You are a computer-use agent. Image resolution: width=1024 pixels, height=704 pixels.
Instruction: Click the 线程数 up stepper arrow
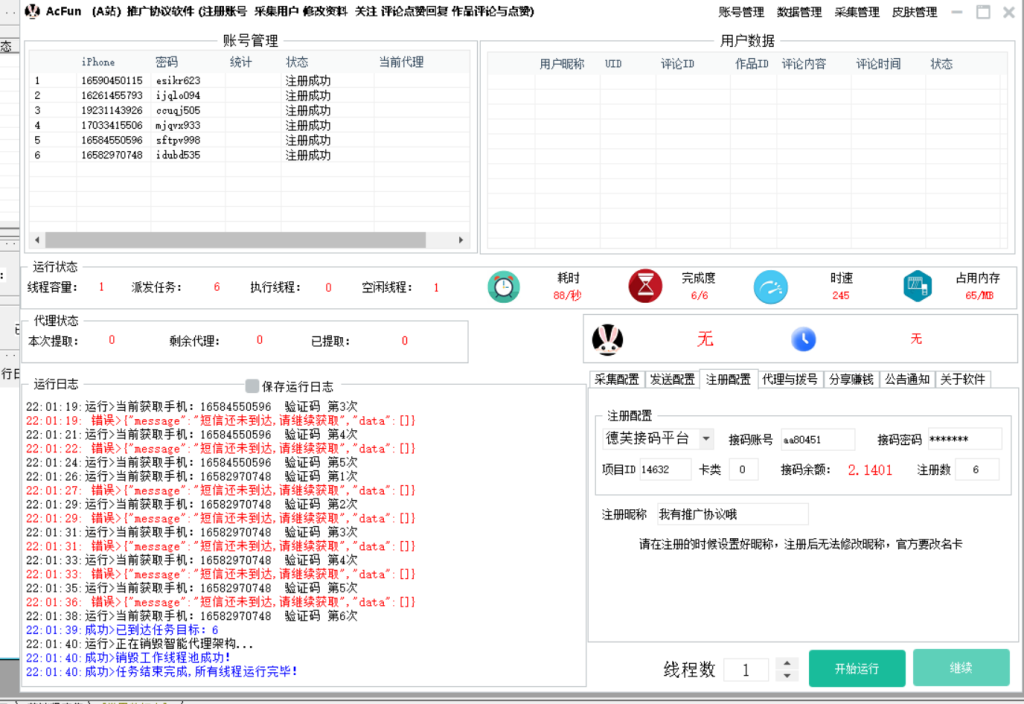(x=787, y=662)
